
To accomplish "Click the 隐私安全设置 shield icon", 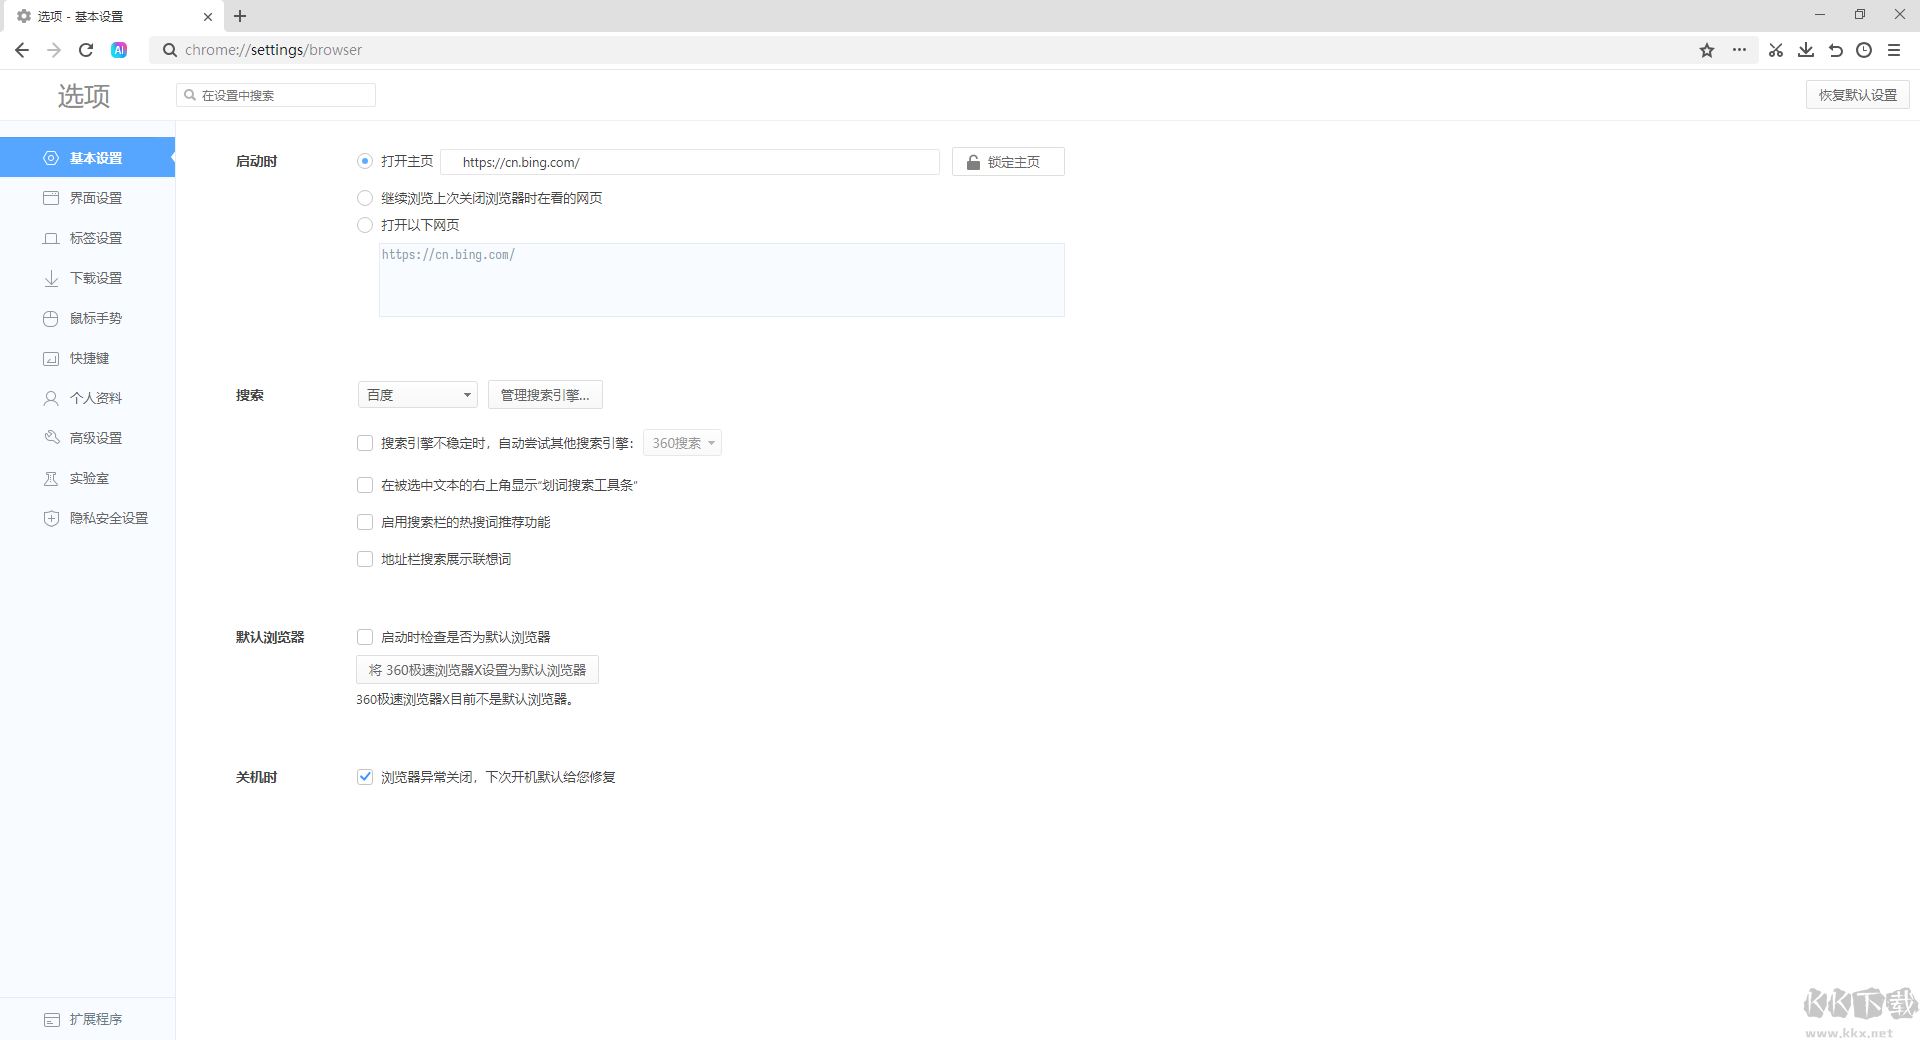I will click(51, 518).
